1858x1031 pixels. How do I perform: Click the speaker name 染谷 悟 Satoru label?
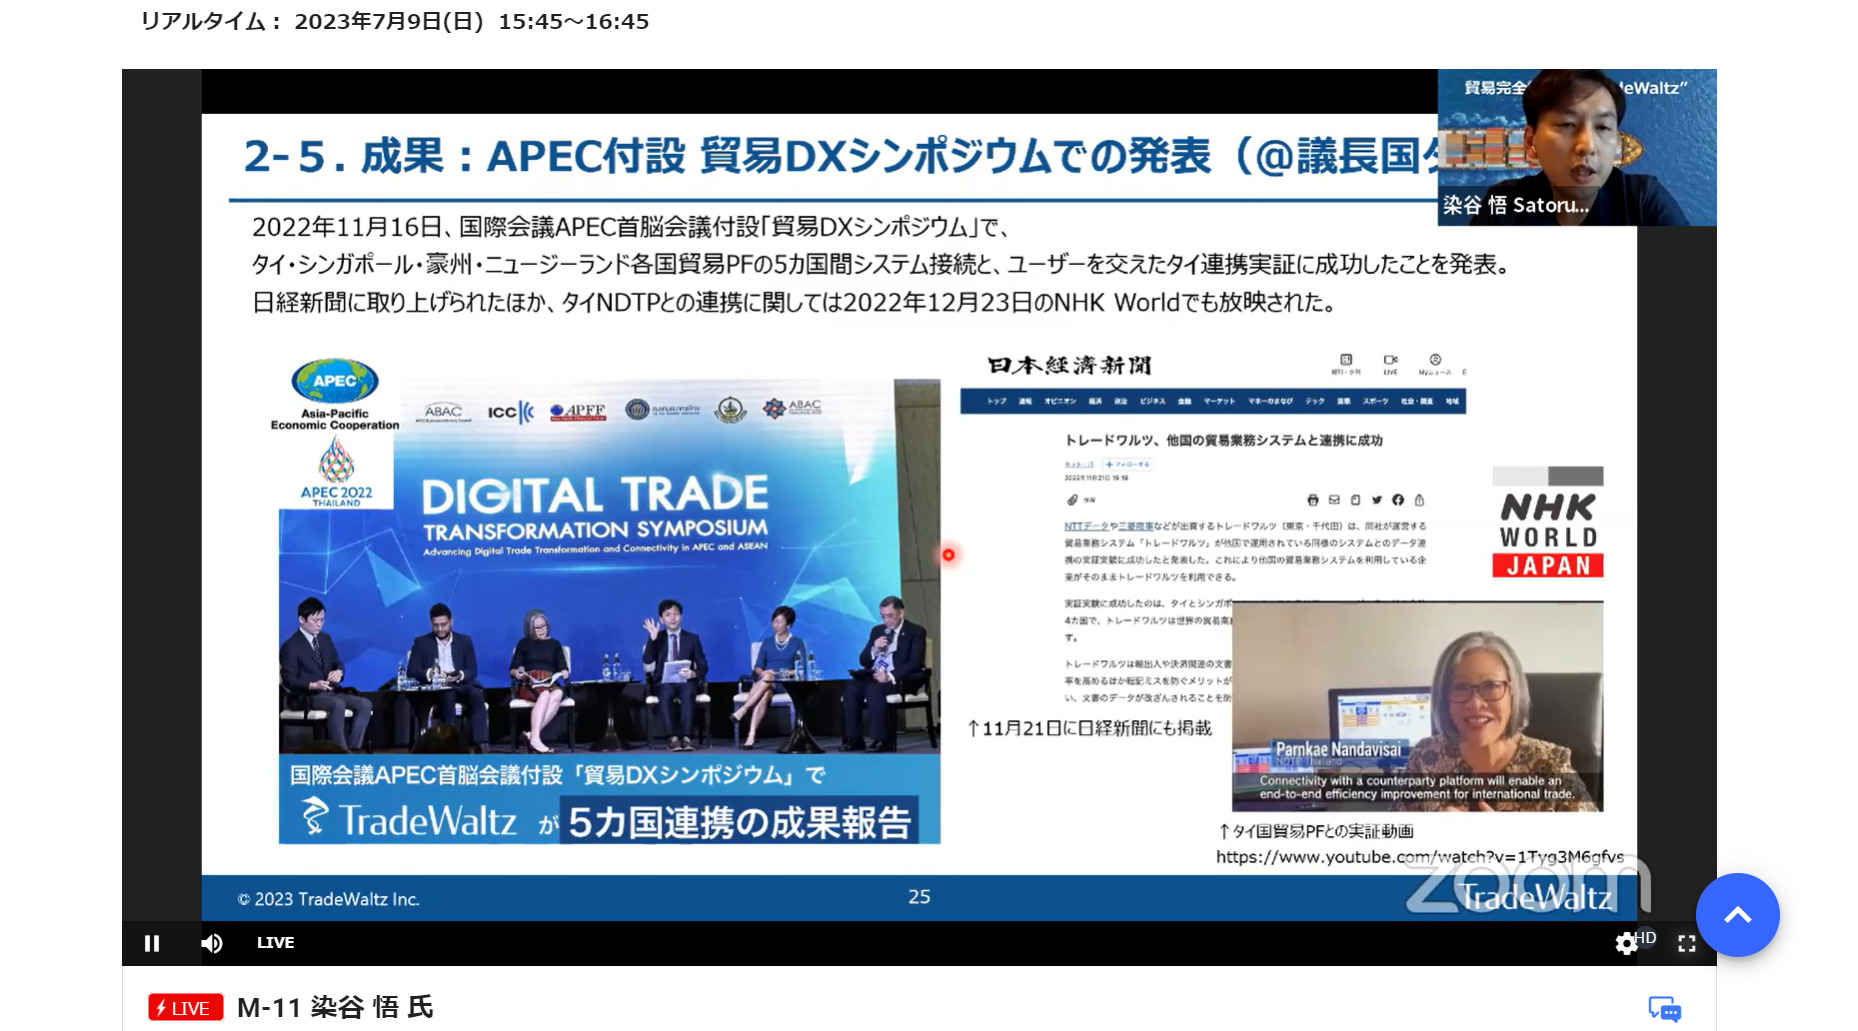[x=1515, y=205]
